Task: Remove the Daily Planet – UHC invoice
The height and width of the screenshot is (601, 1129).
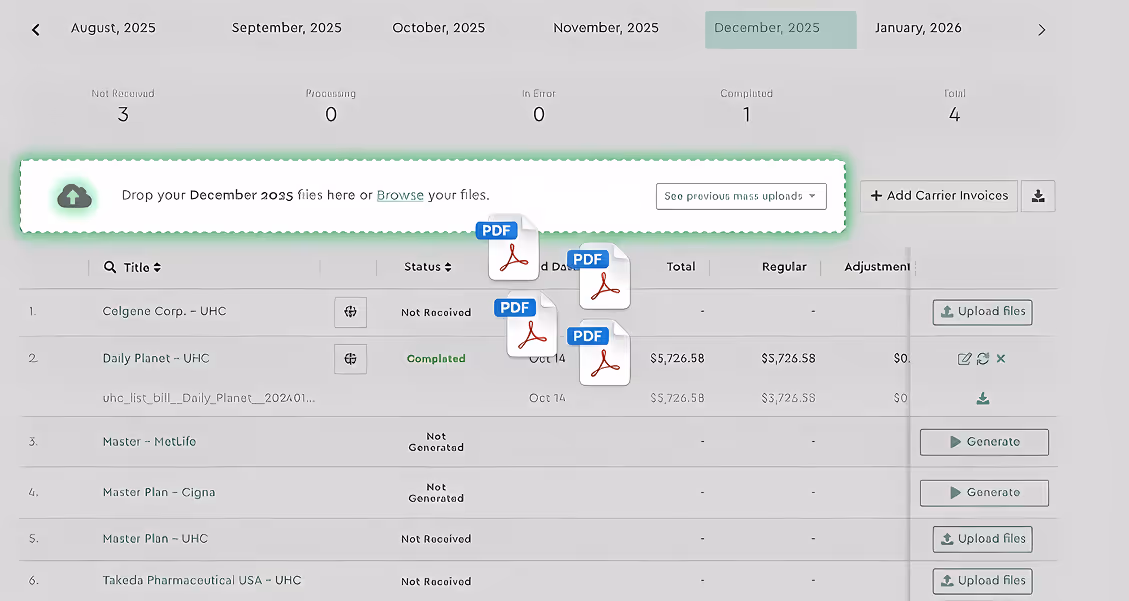Action: coord(1001,358)
